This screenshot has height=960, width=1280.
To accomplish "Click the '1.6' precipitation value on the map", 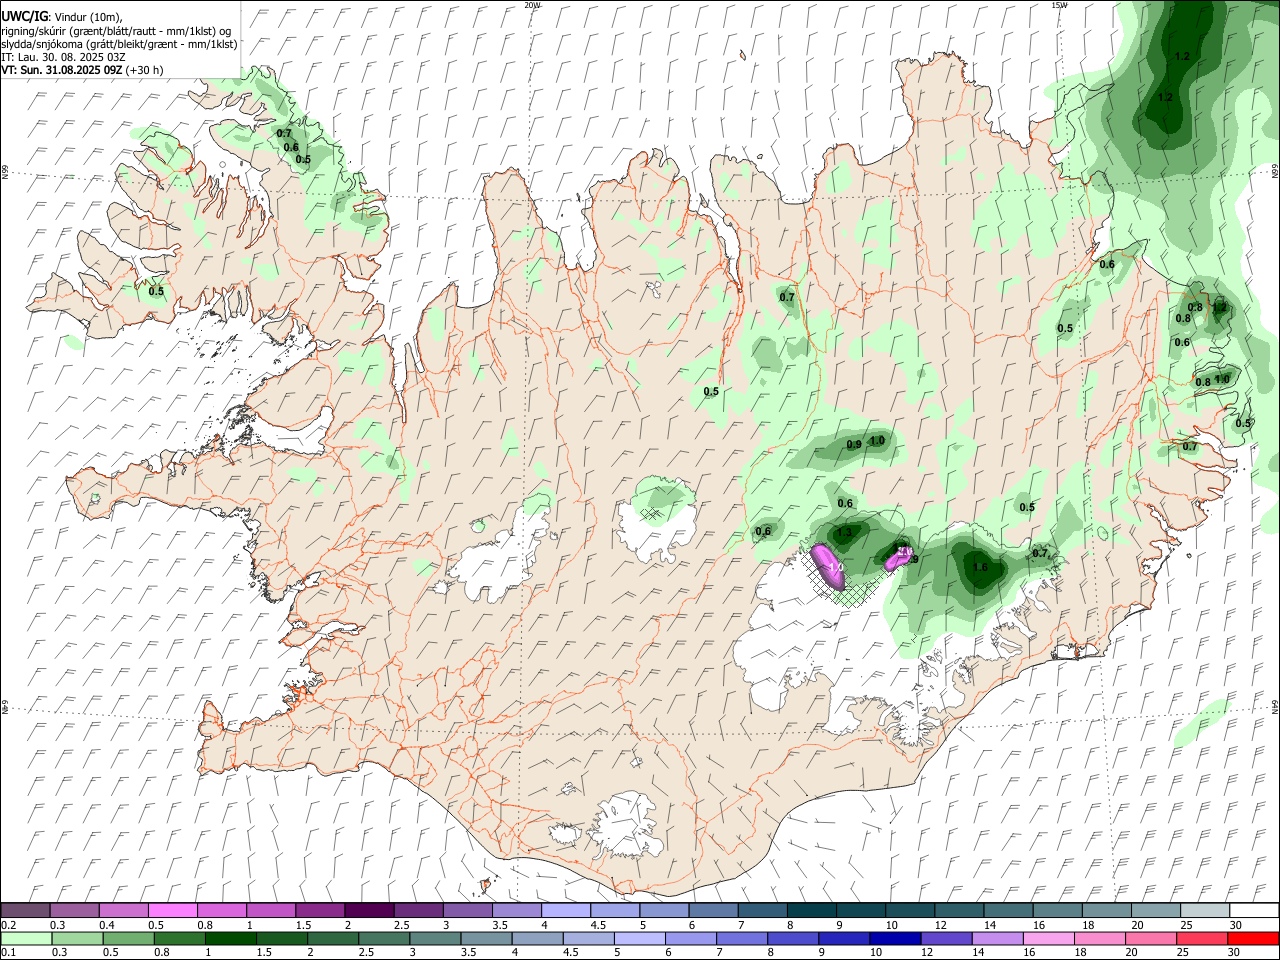I will 980,567.
